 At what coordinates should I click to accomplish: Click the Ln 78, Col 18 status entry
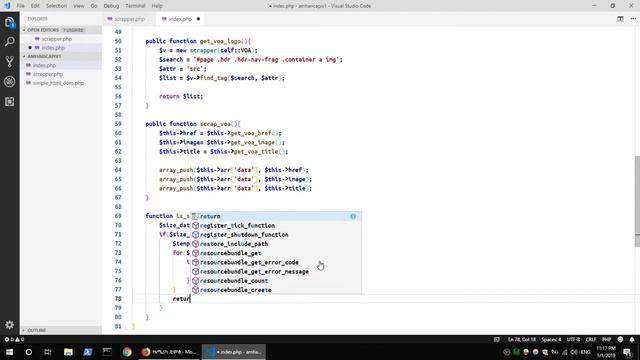coord(522,339)
